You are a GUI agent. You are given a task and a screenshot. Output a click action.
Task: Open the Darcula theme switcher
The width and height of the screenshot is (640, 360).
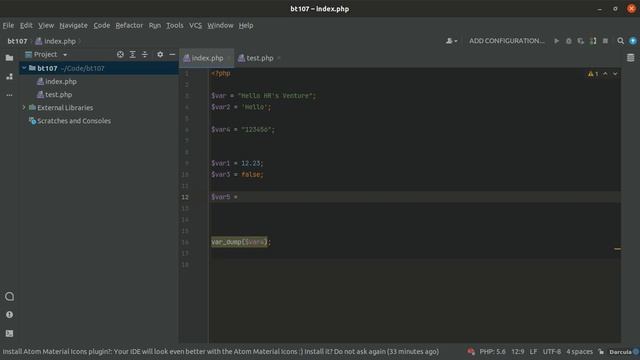pos(620,351)
